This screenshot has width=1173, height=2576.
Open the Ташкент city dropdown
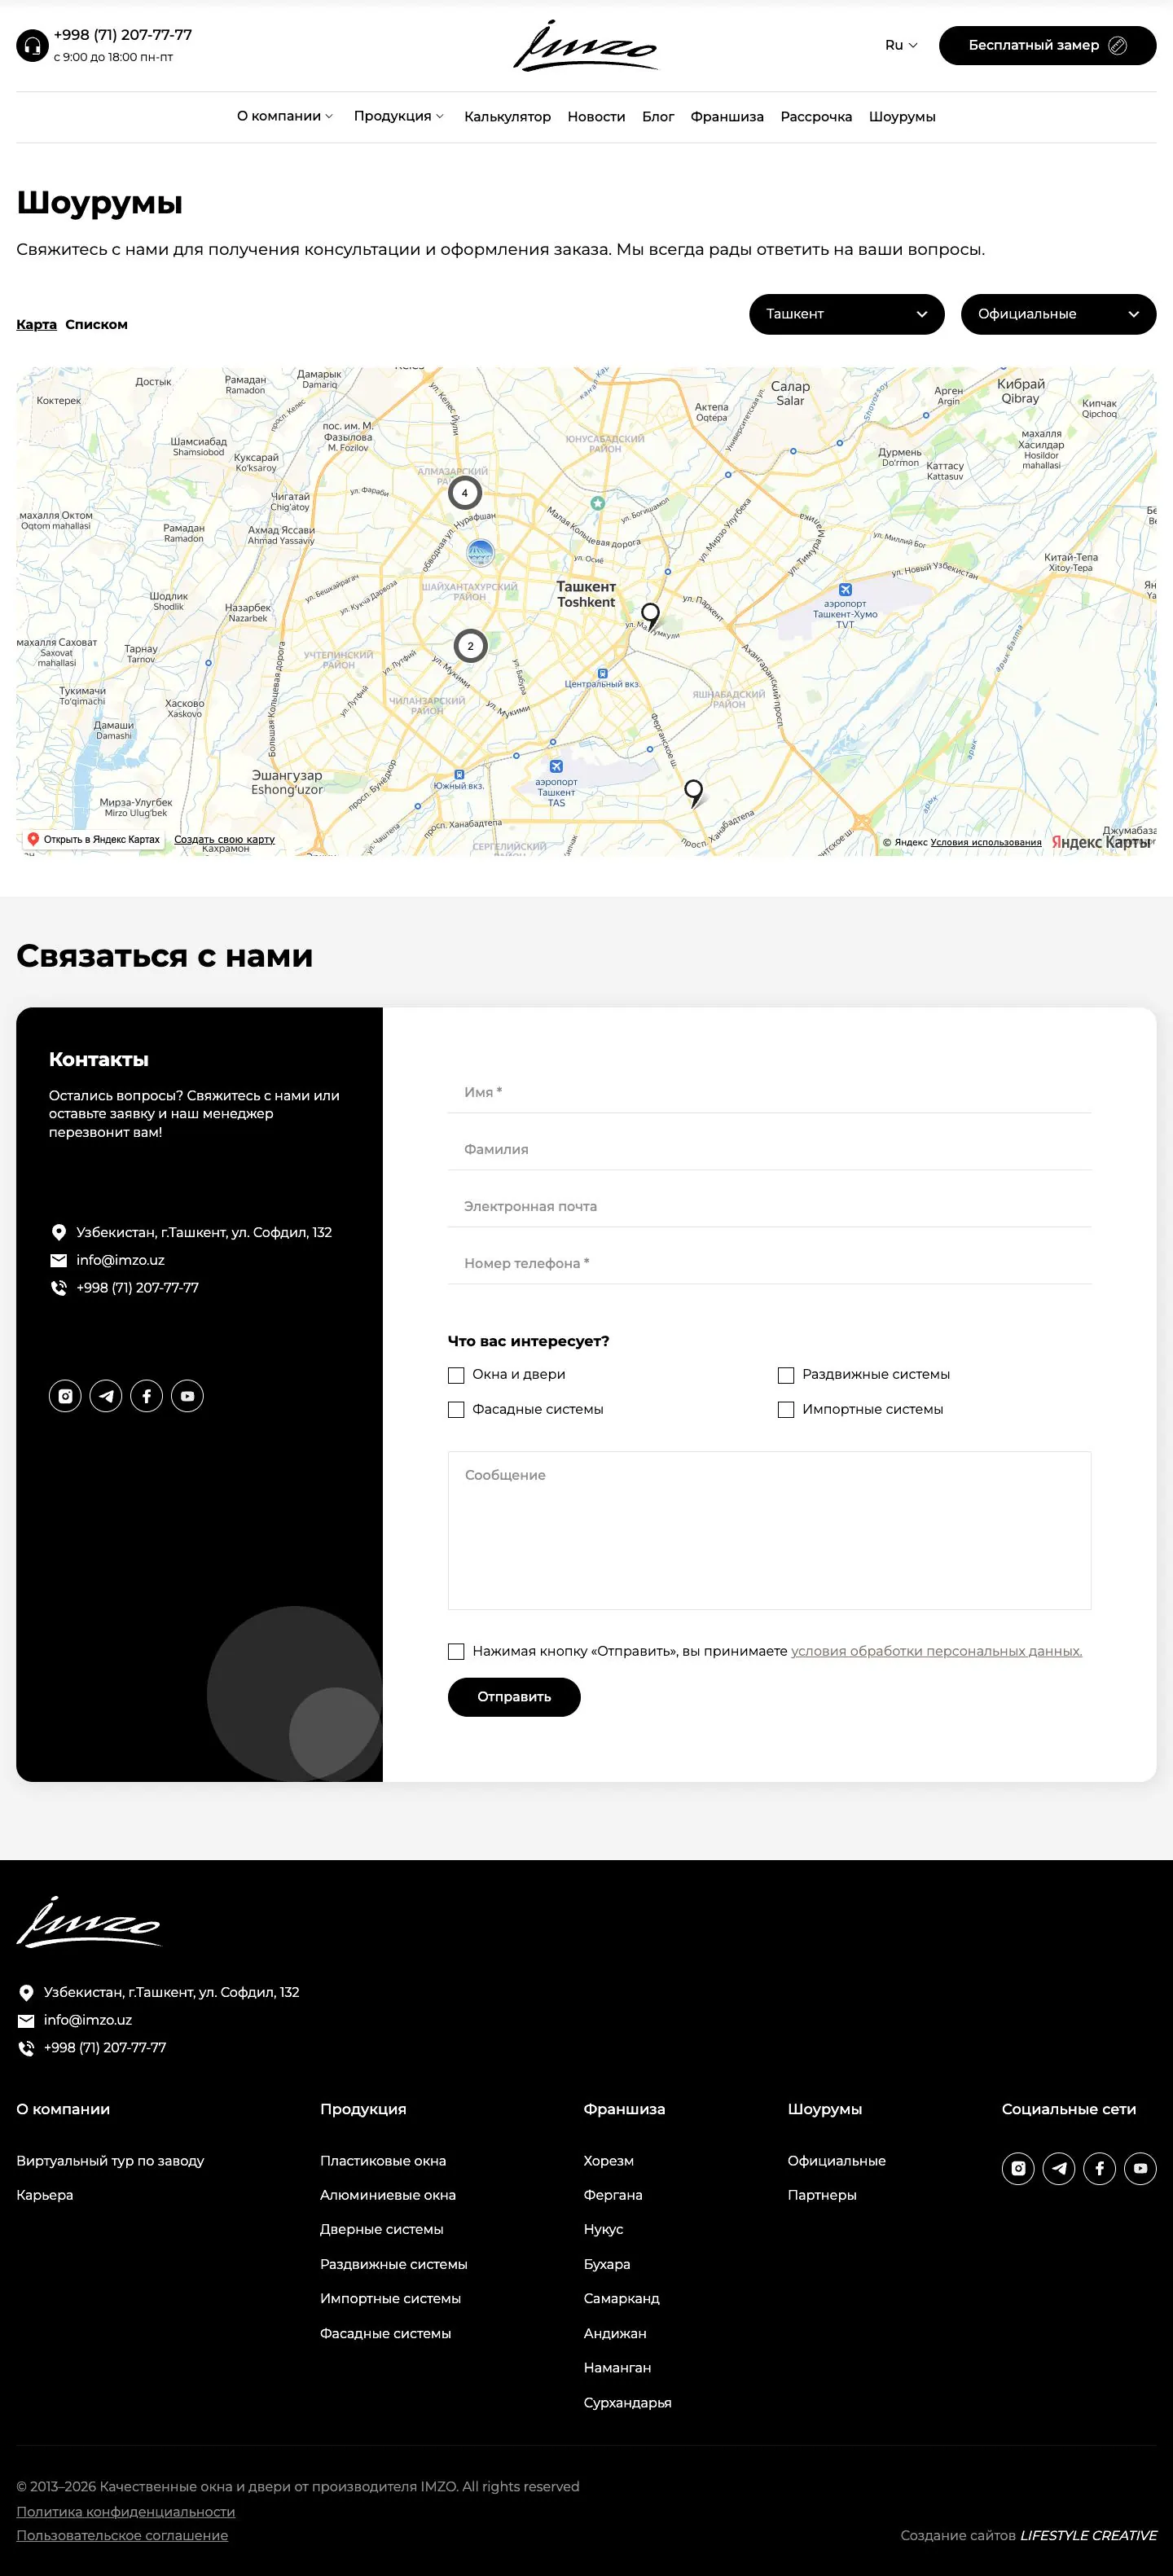(847, 314)
